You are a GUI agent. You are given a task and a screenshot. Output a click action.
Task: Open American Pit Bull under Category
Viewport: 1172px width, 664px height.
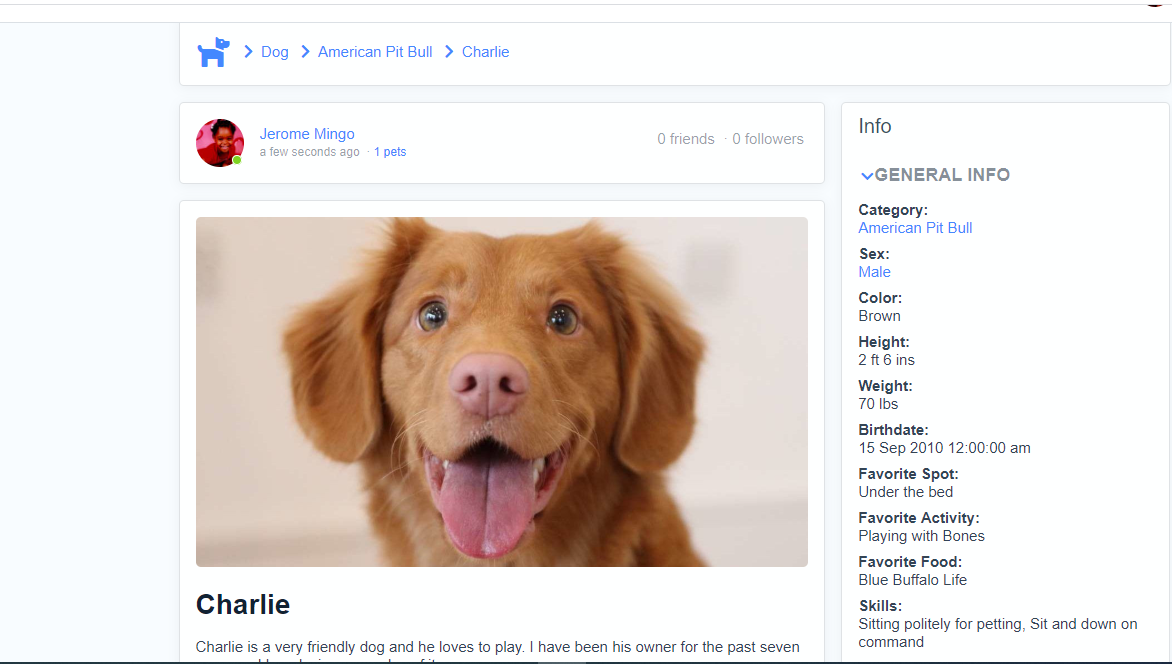pos(915,228)
